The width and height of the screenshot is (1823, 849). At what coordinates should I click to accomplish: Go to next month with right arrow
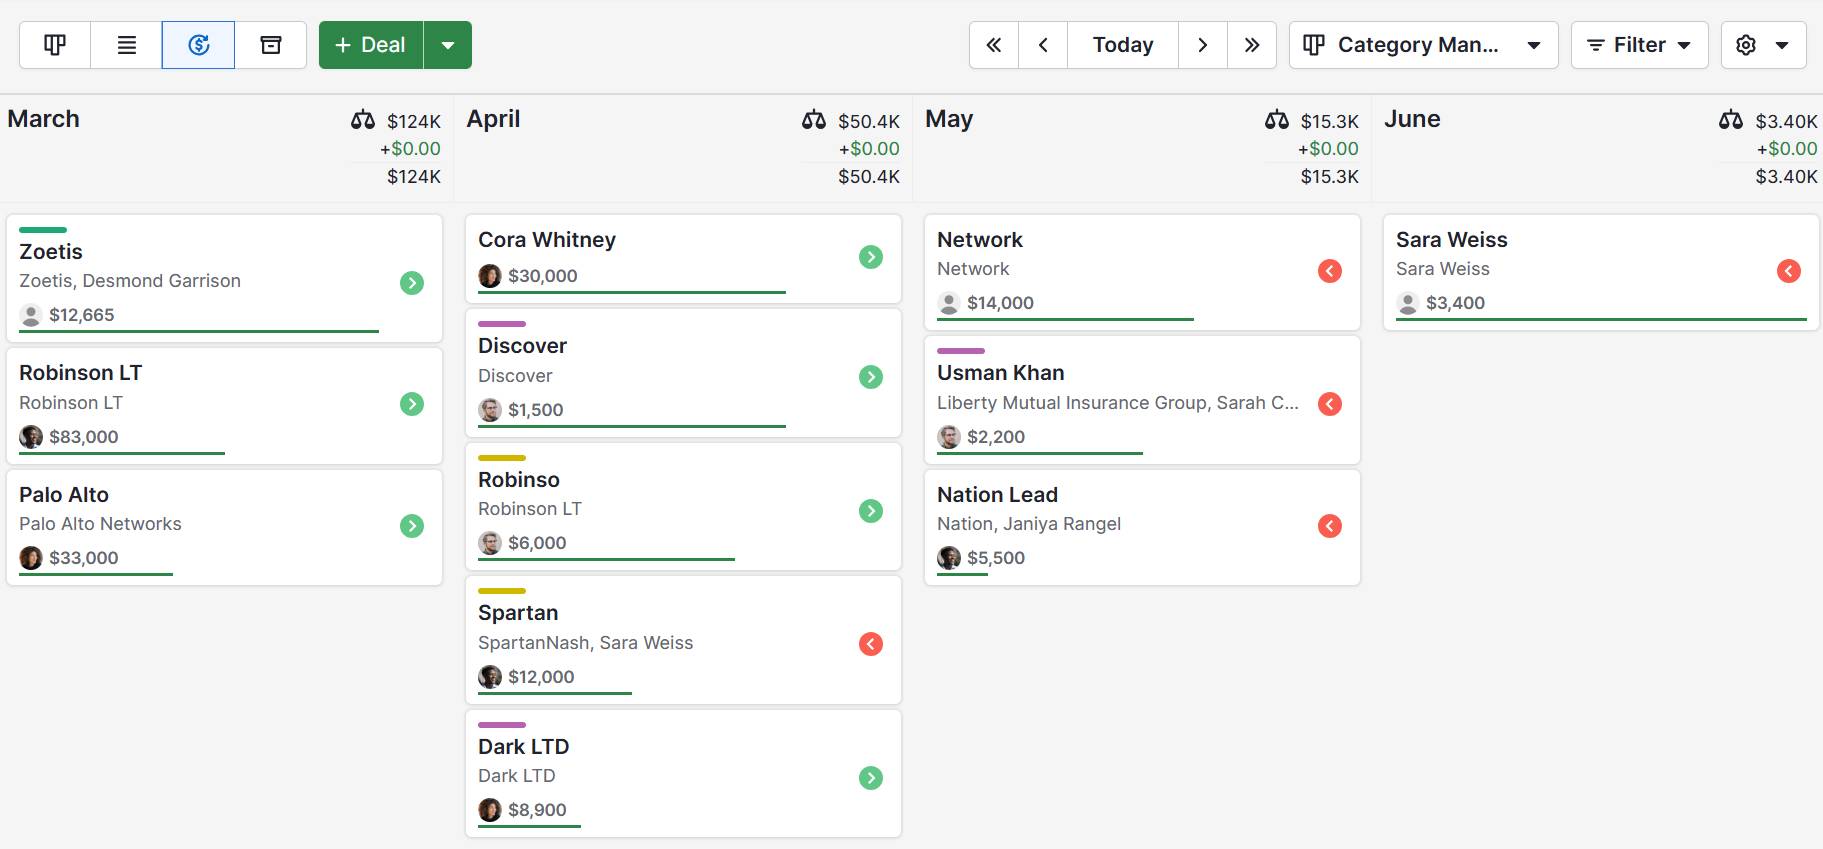click(x=1203, y=45)
